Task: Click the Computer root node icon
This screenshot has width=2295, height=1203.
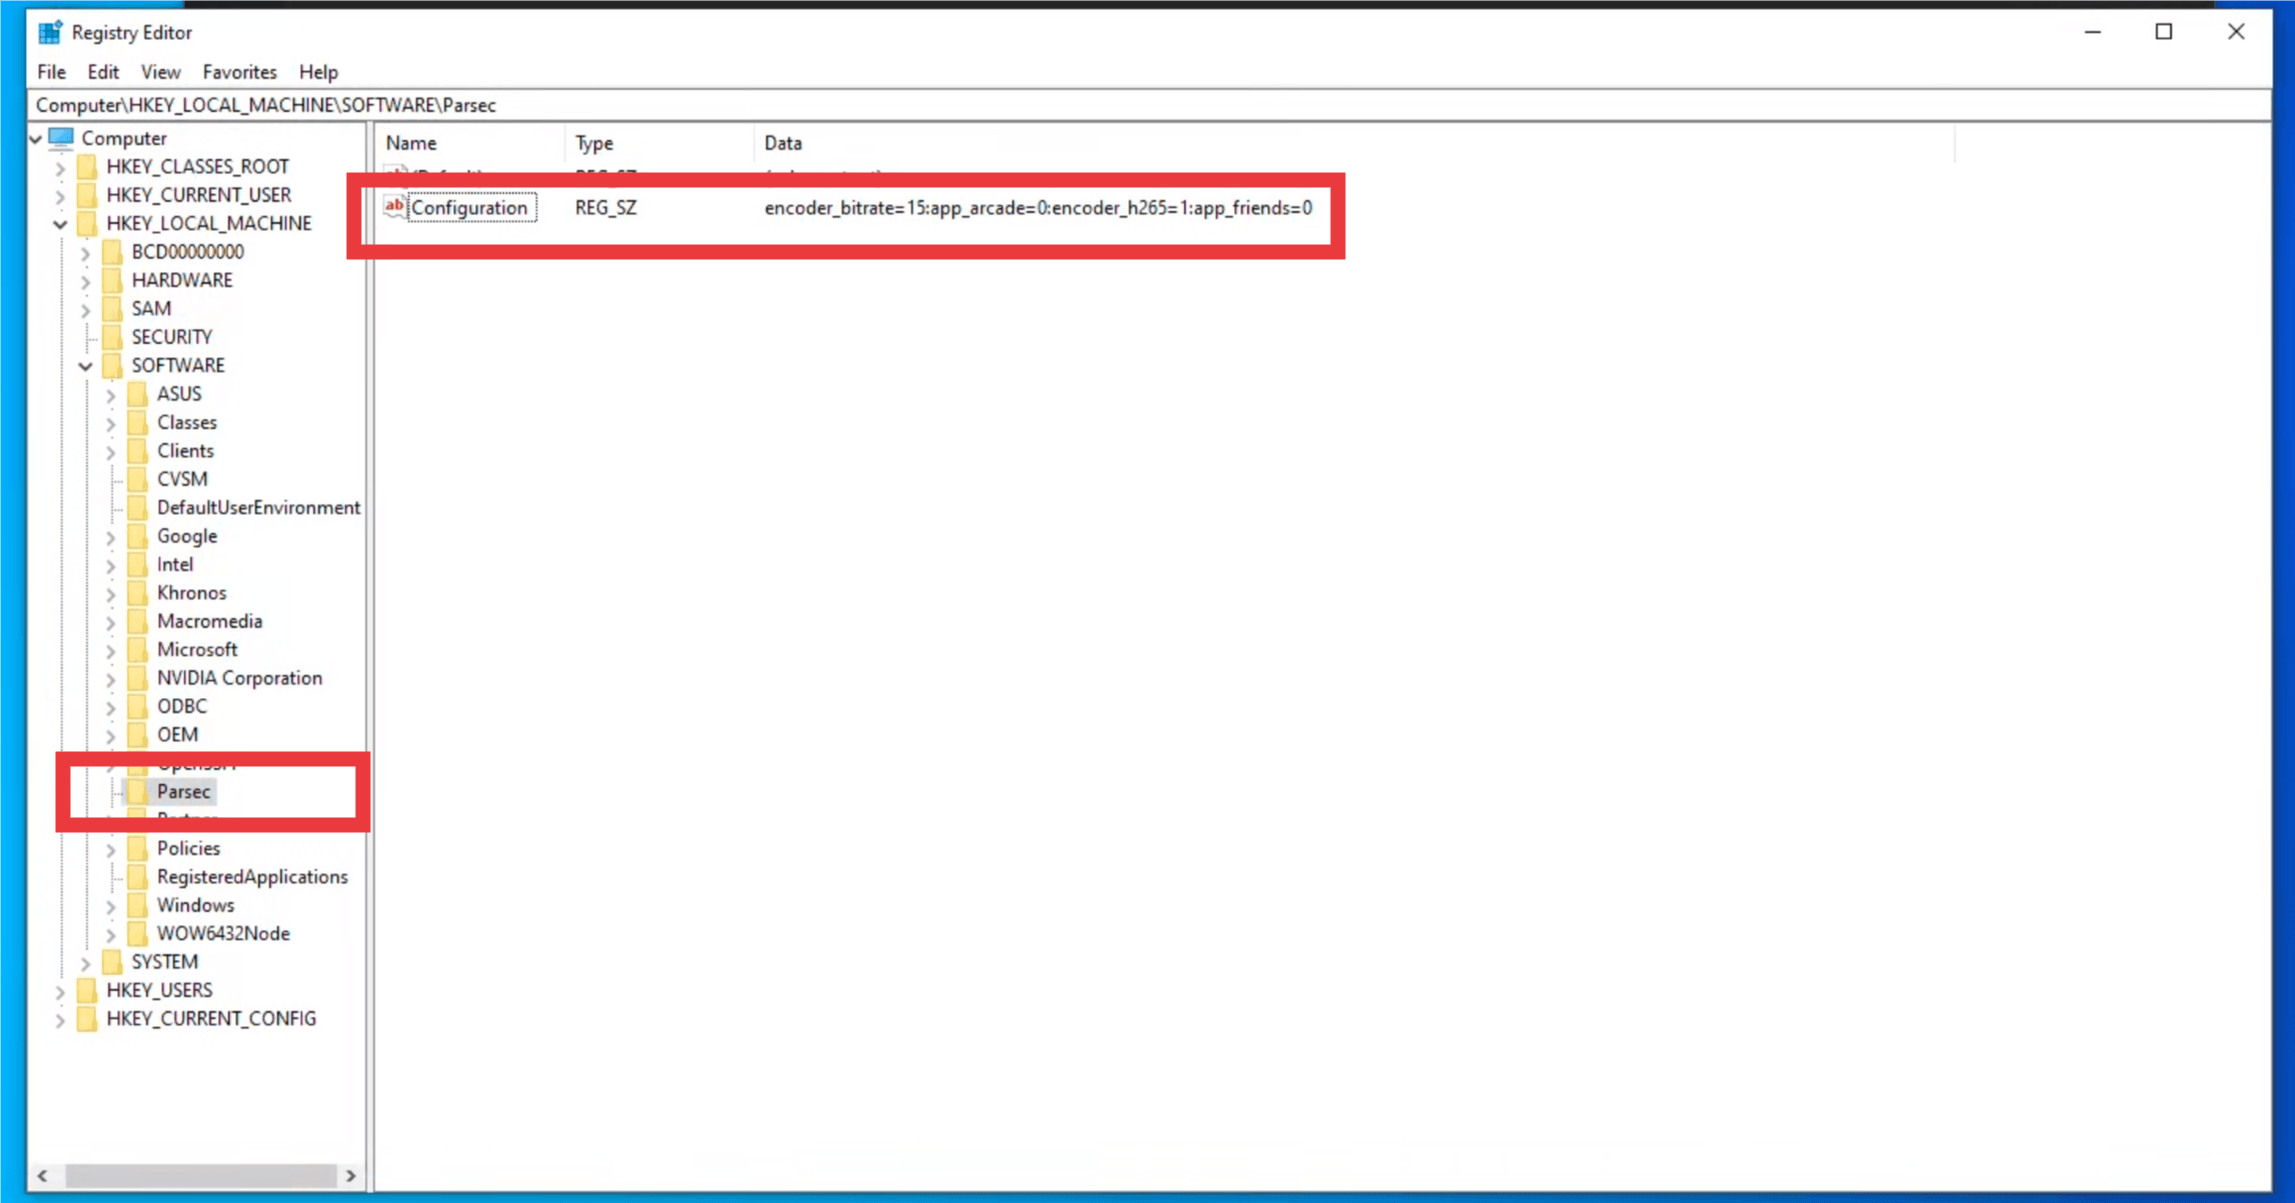Action: 61,138
